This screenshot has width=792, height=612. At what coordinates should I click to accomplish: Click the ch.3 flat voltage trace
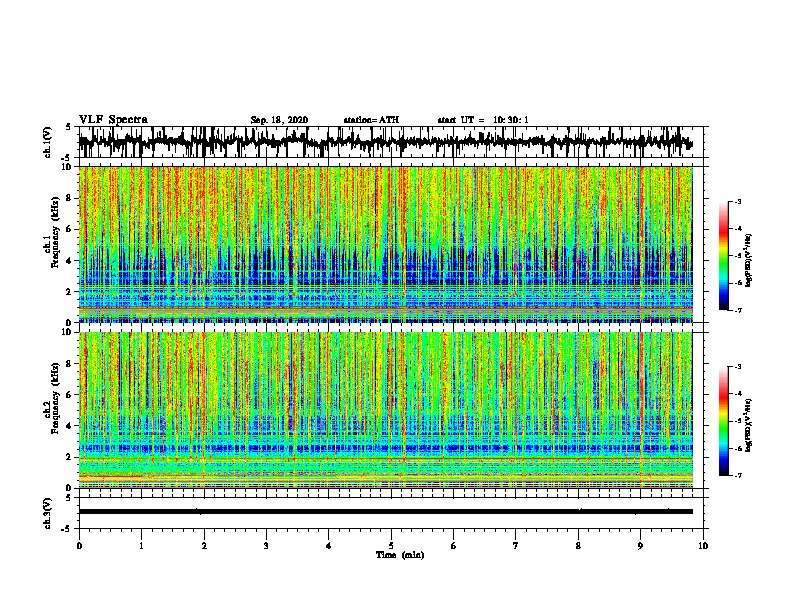[385, 512]
